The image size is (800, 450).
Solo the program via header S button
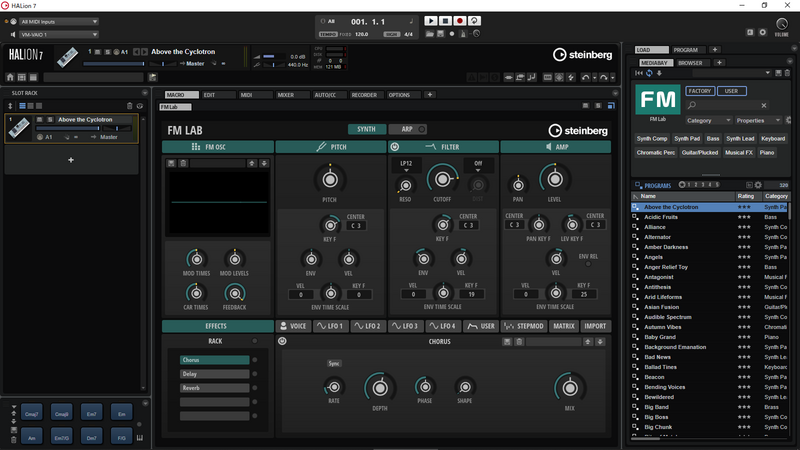pos(107,52)
